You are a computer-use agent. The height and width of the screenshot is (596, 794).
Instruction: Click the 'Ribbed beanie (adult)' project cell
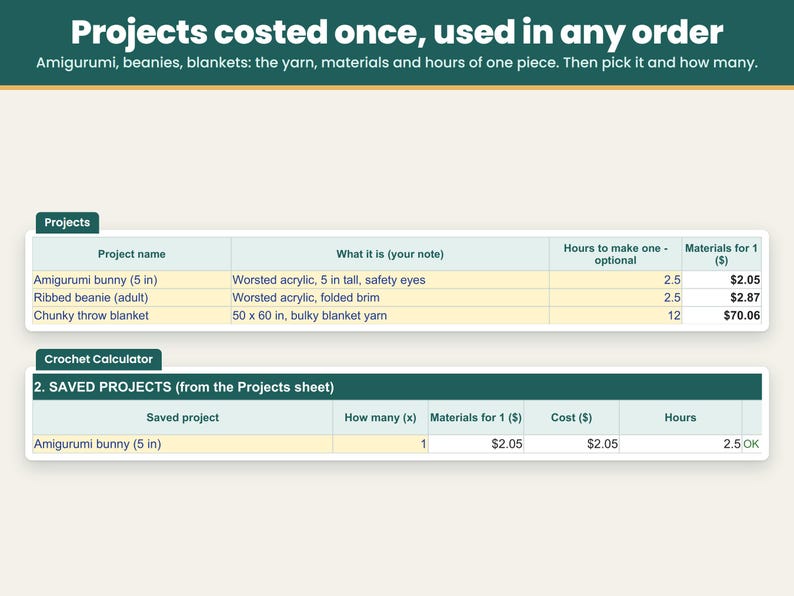tap(132, 297)
